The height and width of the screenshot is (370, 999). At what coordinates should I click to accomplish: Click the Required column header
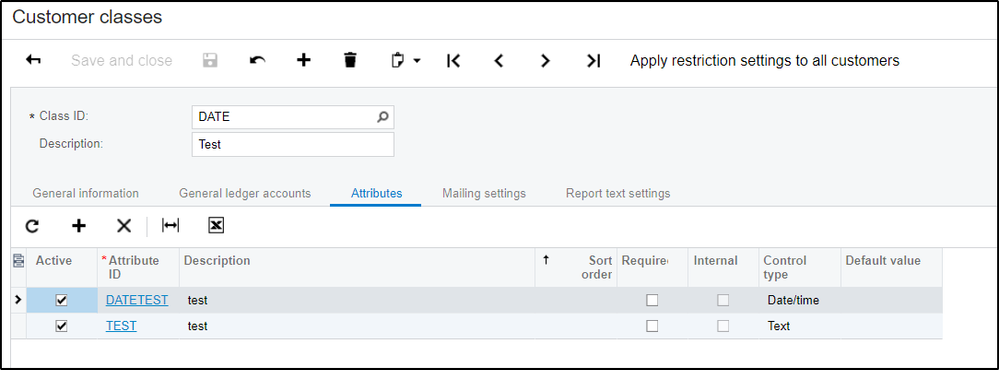click(652, 267)
